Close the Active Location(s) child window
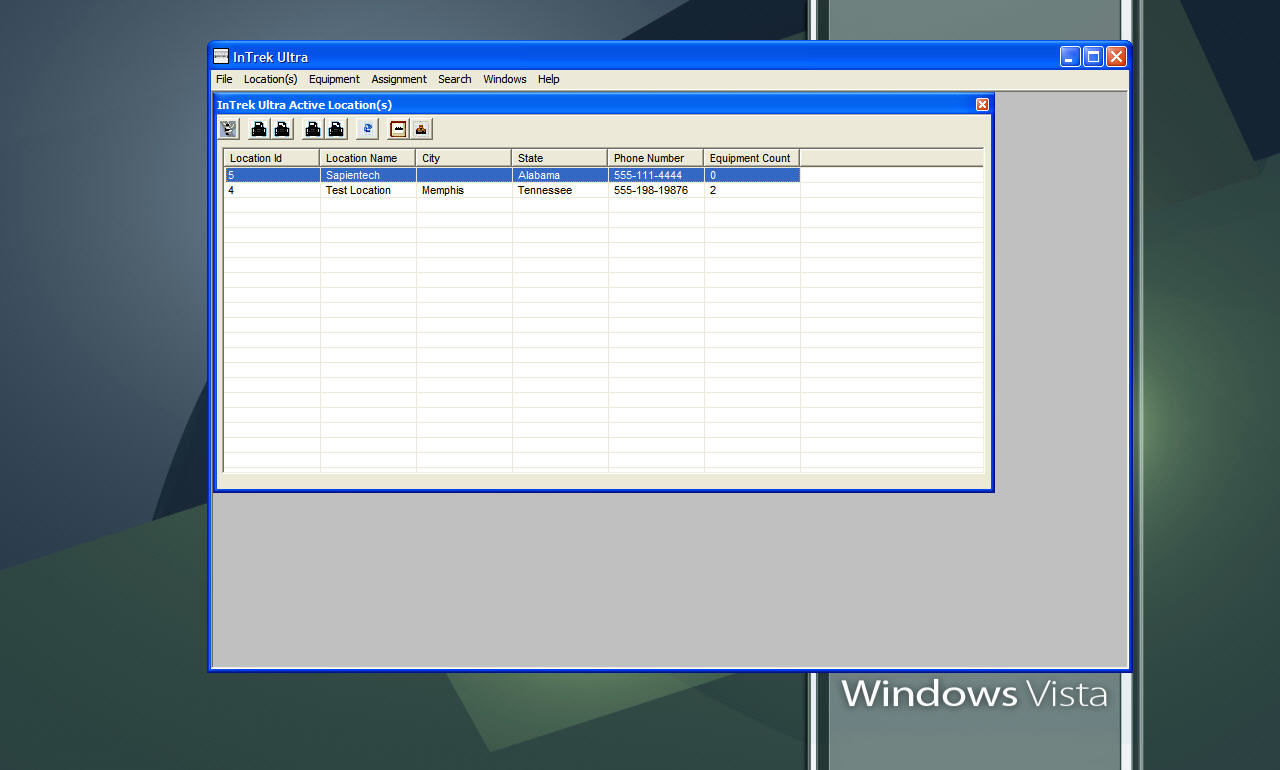 tap(982, 104)
